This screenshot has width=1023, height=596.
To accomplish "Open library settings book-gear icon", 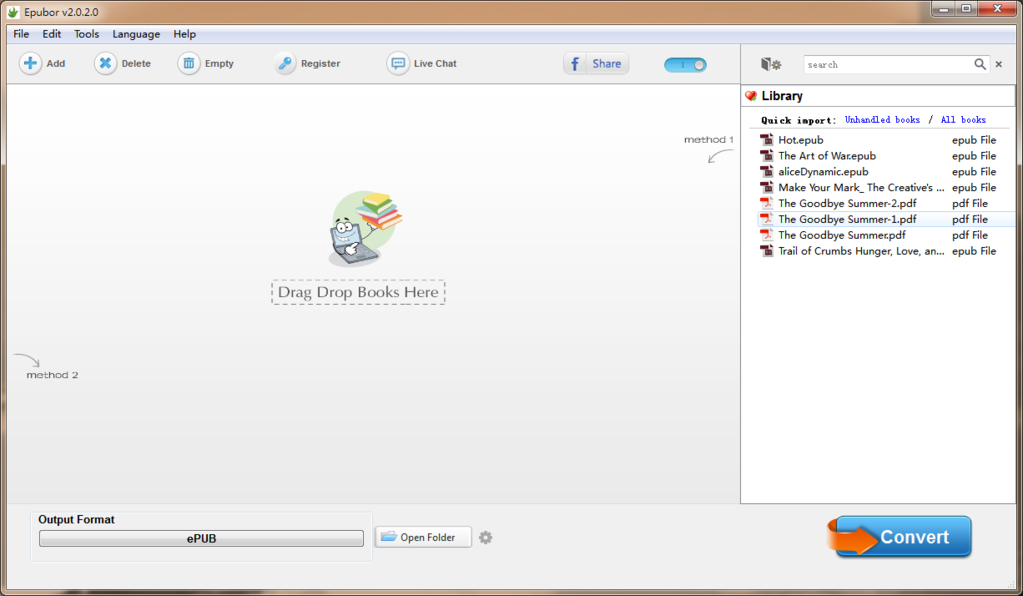I will pos(771,64).
